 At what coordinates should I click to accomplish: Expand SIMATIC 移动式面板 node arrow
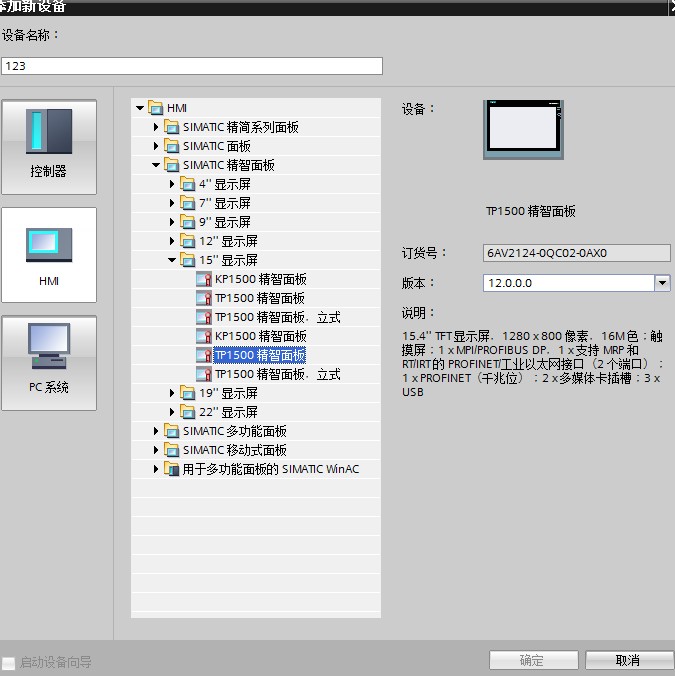click(156, 450)
